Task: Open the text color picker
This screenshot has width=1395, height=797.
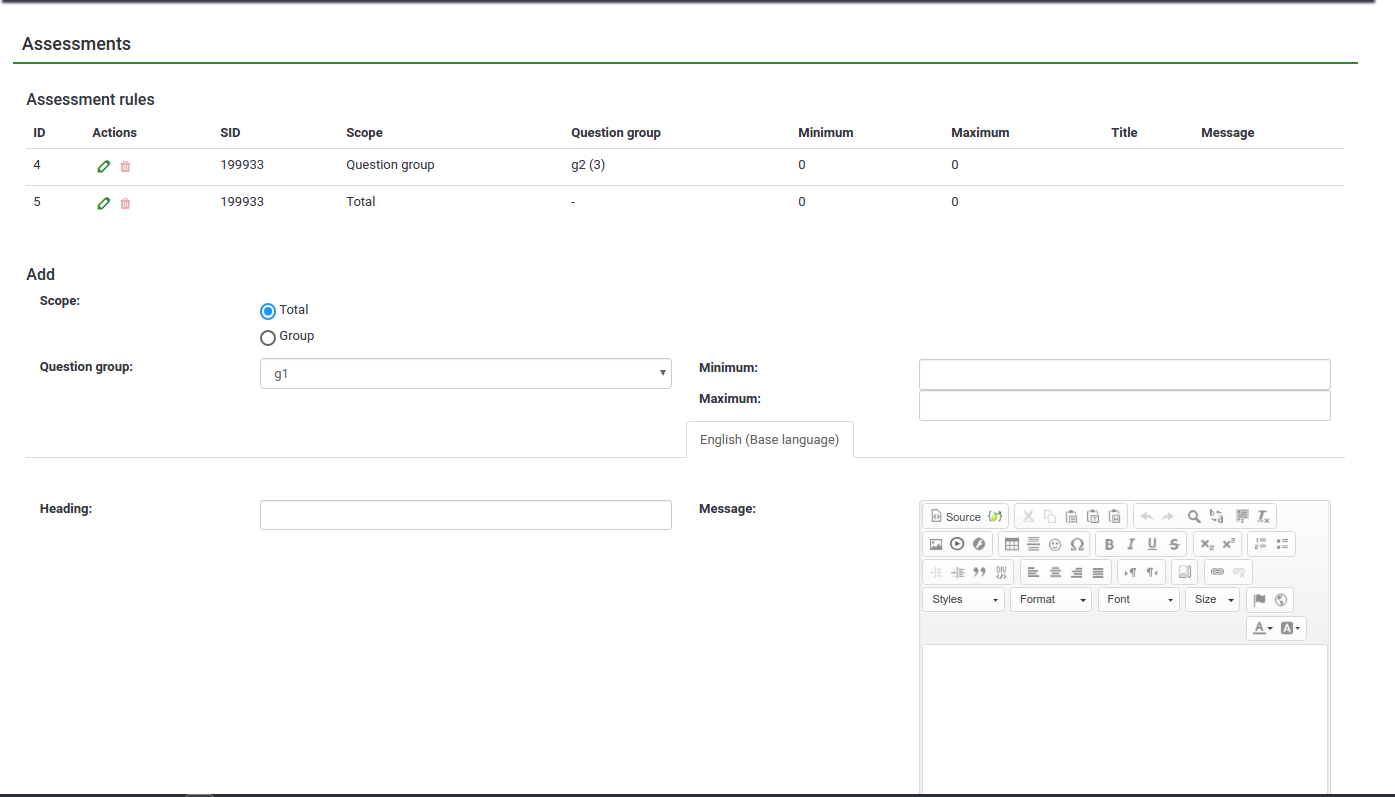Action: (1263, 628)
